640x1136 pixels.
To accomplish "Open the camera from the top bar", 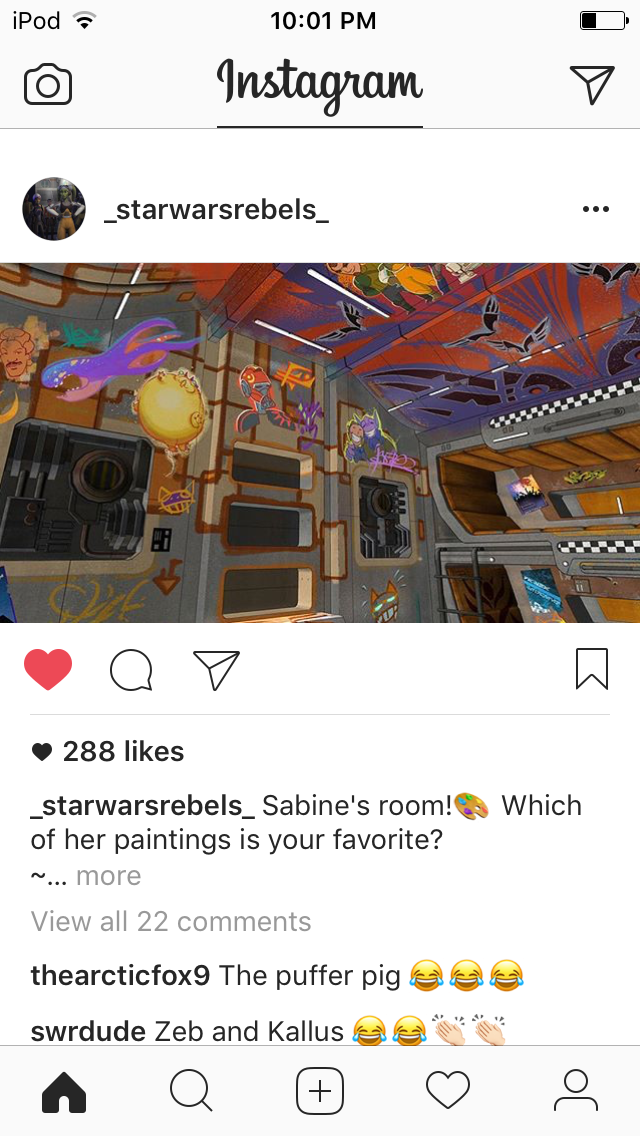I will point(48,85).
